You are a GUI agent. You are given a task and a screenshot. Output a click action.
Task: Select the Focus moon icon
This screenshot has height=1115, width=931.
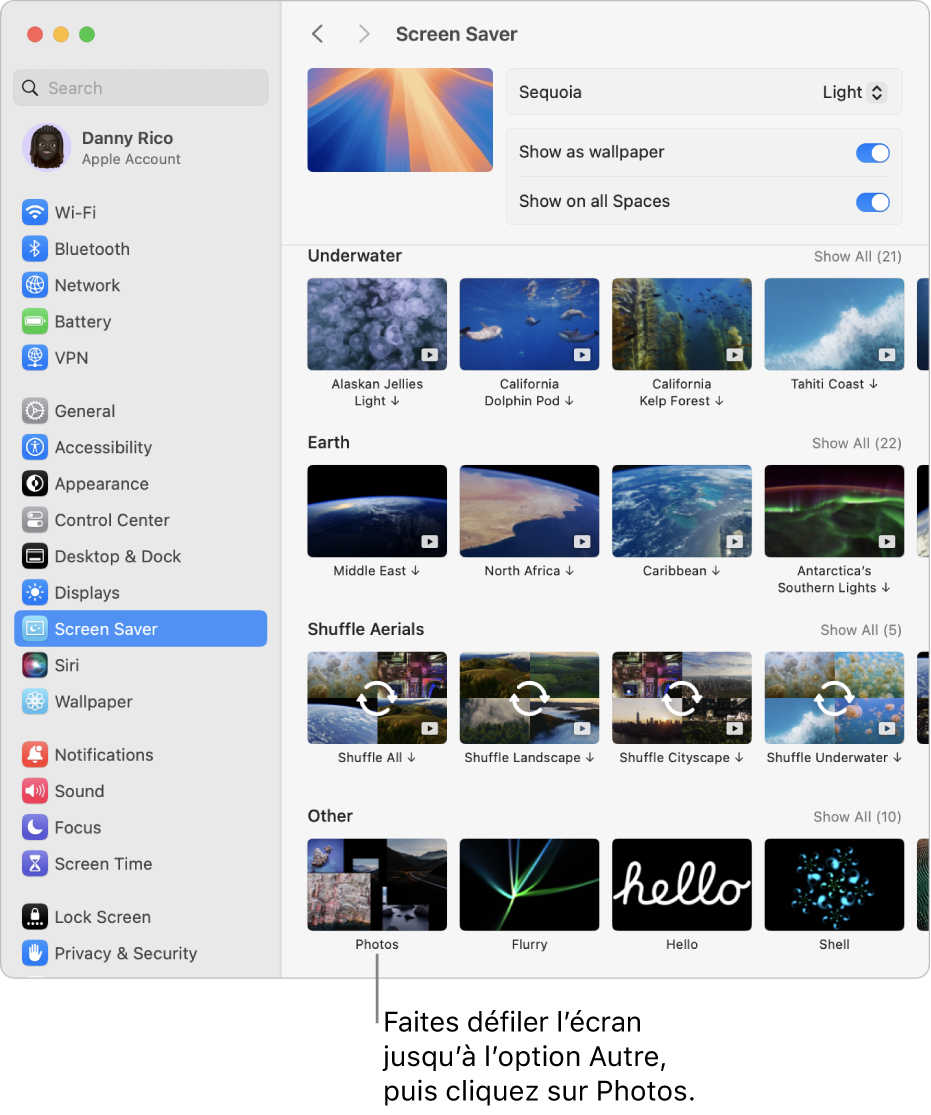[x=34, y=826]
